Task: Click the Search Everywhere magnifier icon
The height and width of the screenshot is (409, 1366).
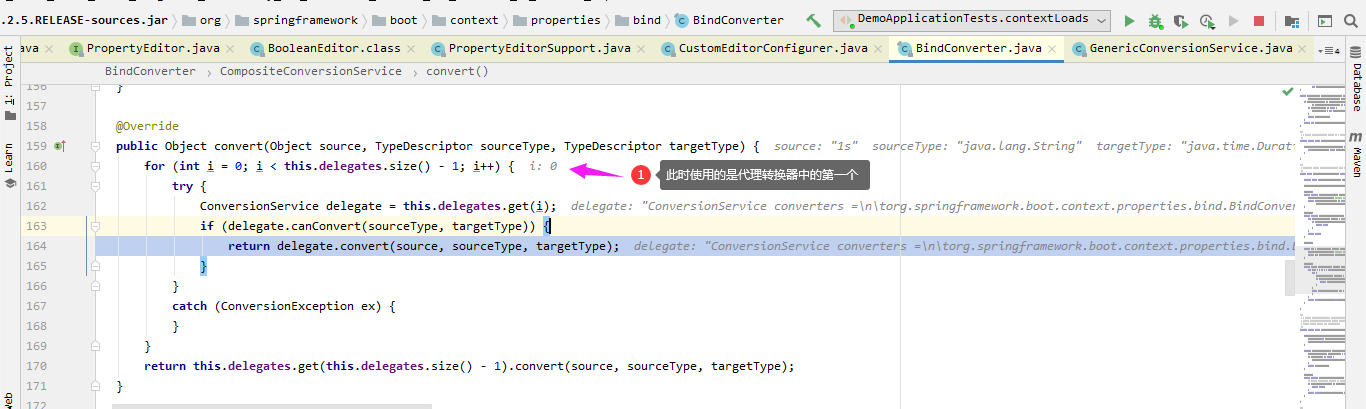Action: [1351, 20]
